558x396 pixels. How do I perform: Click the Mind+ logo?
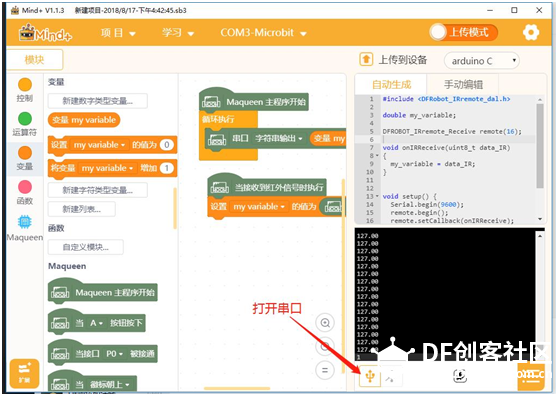45,33
